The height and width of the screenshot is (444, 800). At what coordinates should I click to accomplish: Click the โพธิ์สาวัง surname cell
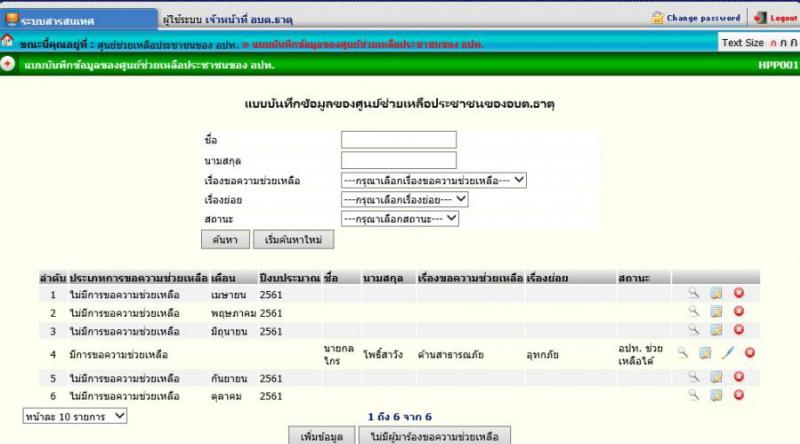(x=383, y=354)
